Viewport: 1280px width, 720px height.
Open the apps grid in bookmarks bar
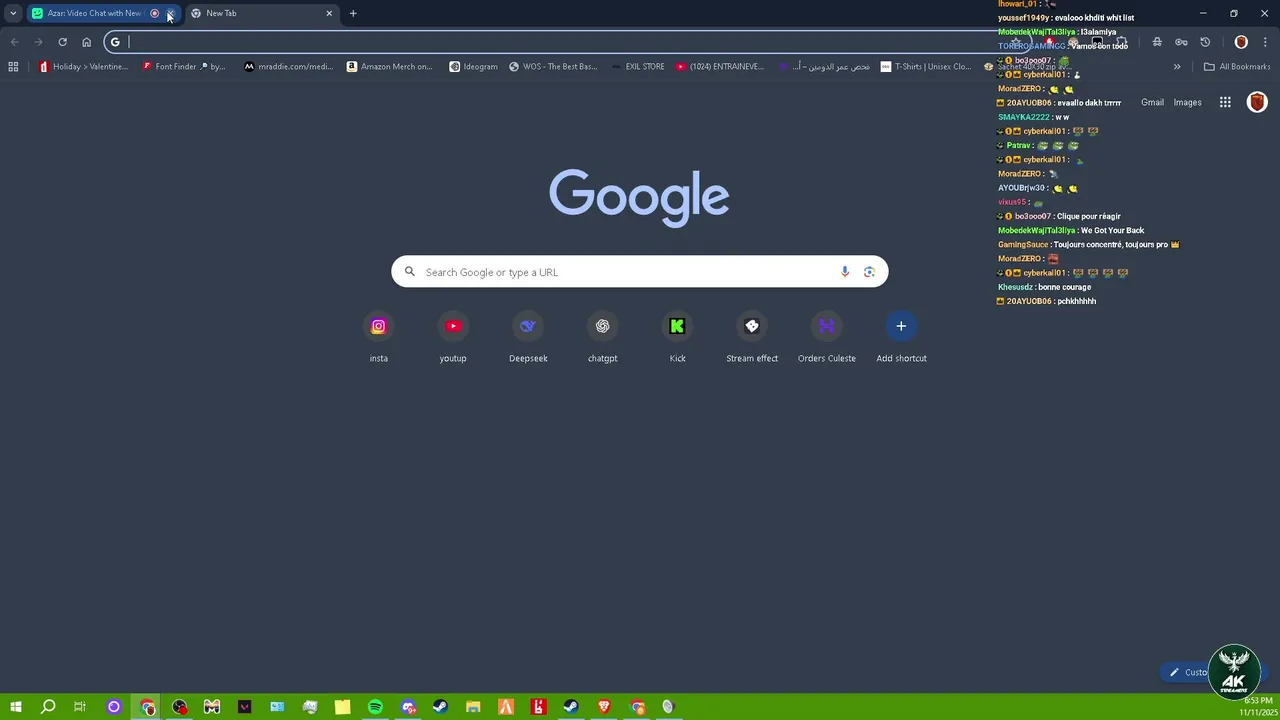[x=13, y=67]
